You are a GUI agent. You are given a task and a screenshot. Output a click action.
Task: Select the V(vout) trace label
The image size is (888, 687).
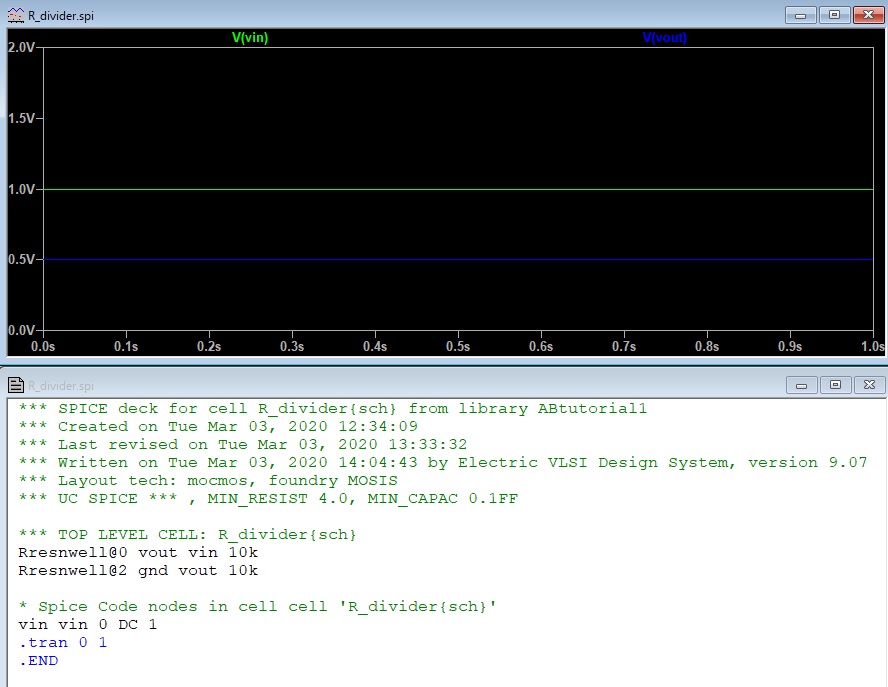coord(664,38)
